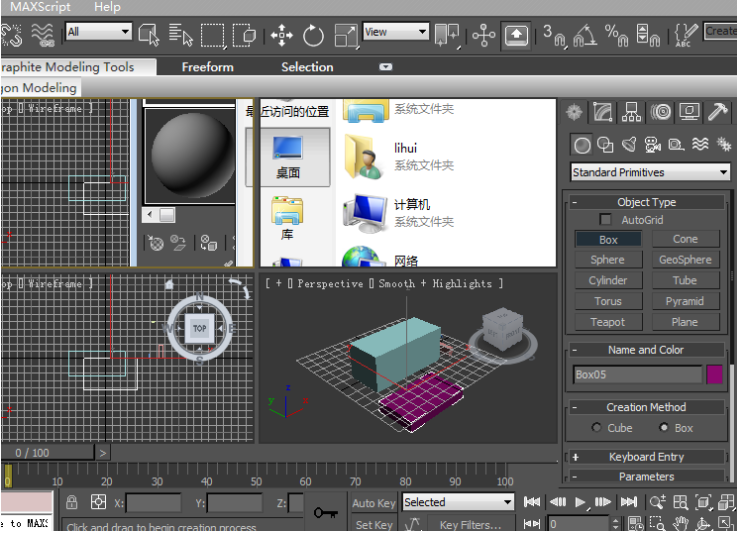Image resolution: width=737 pixels, height=533 pixels.
Task: Click the Teapot object type button
Action: pyautogui.click(x=607, y=322)
